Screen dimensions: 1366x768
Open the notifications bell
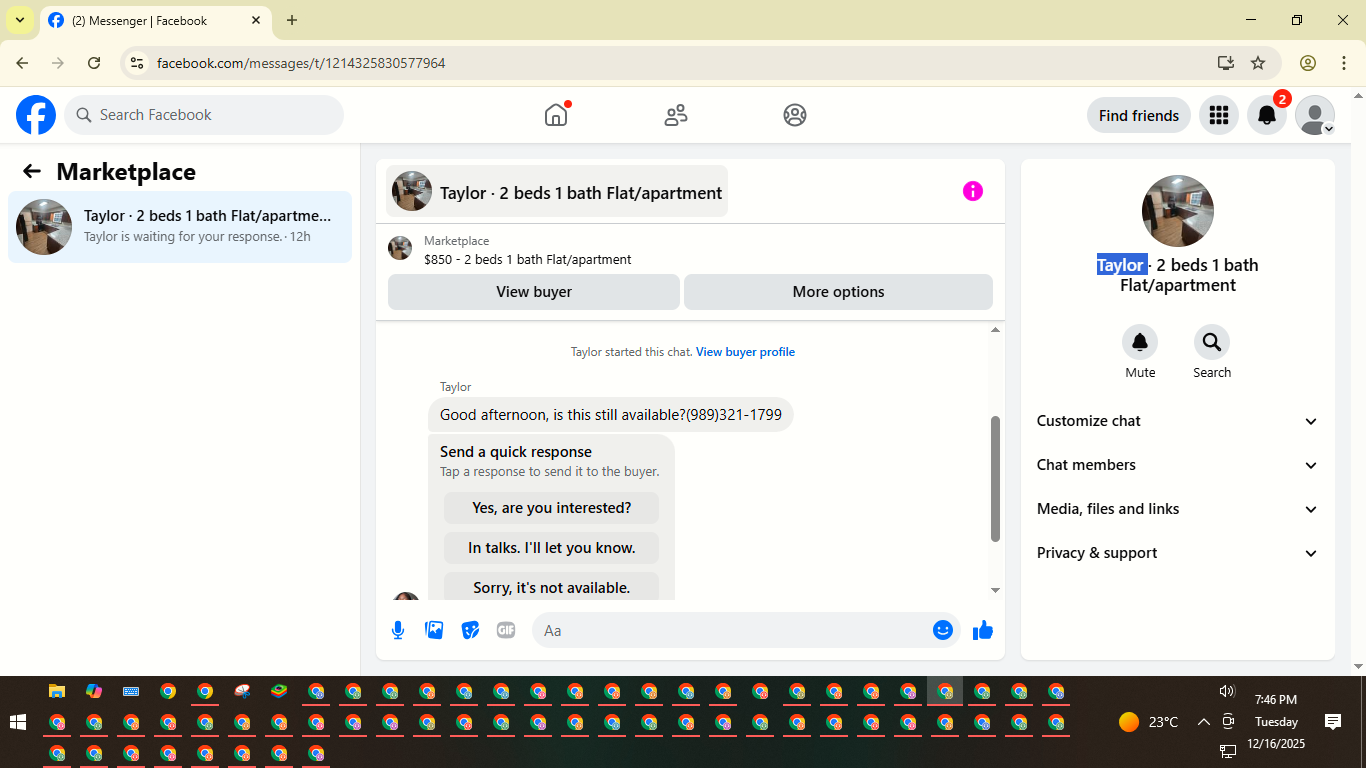(1266, 115)
